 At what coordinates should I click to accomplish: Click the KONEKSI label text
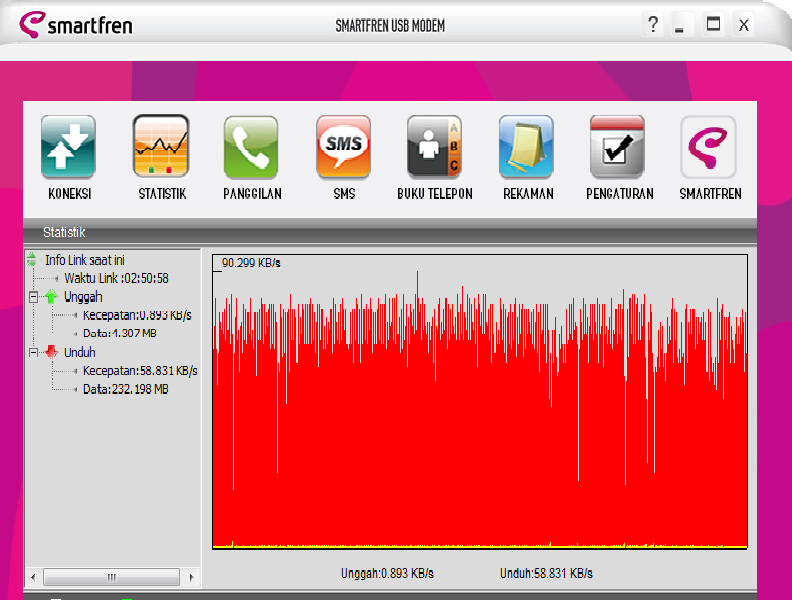click(70, 194)
